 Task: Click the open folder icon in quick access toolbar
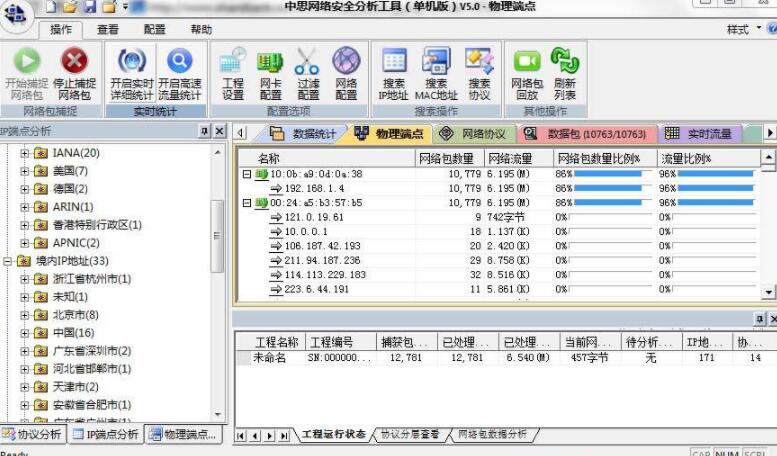pos(70,6)
